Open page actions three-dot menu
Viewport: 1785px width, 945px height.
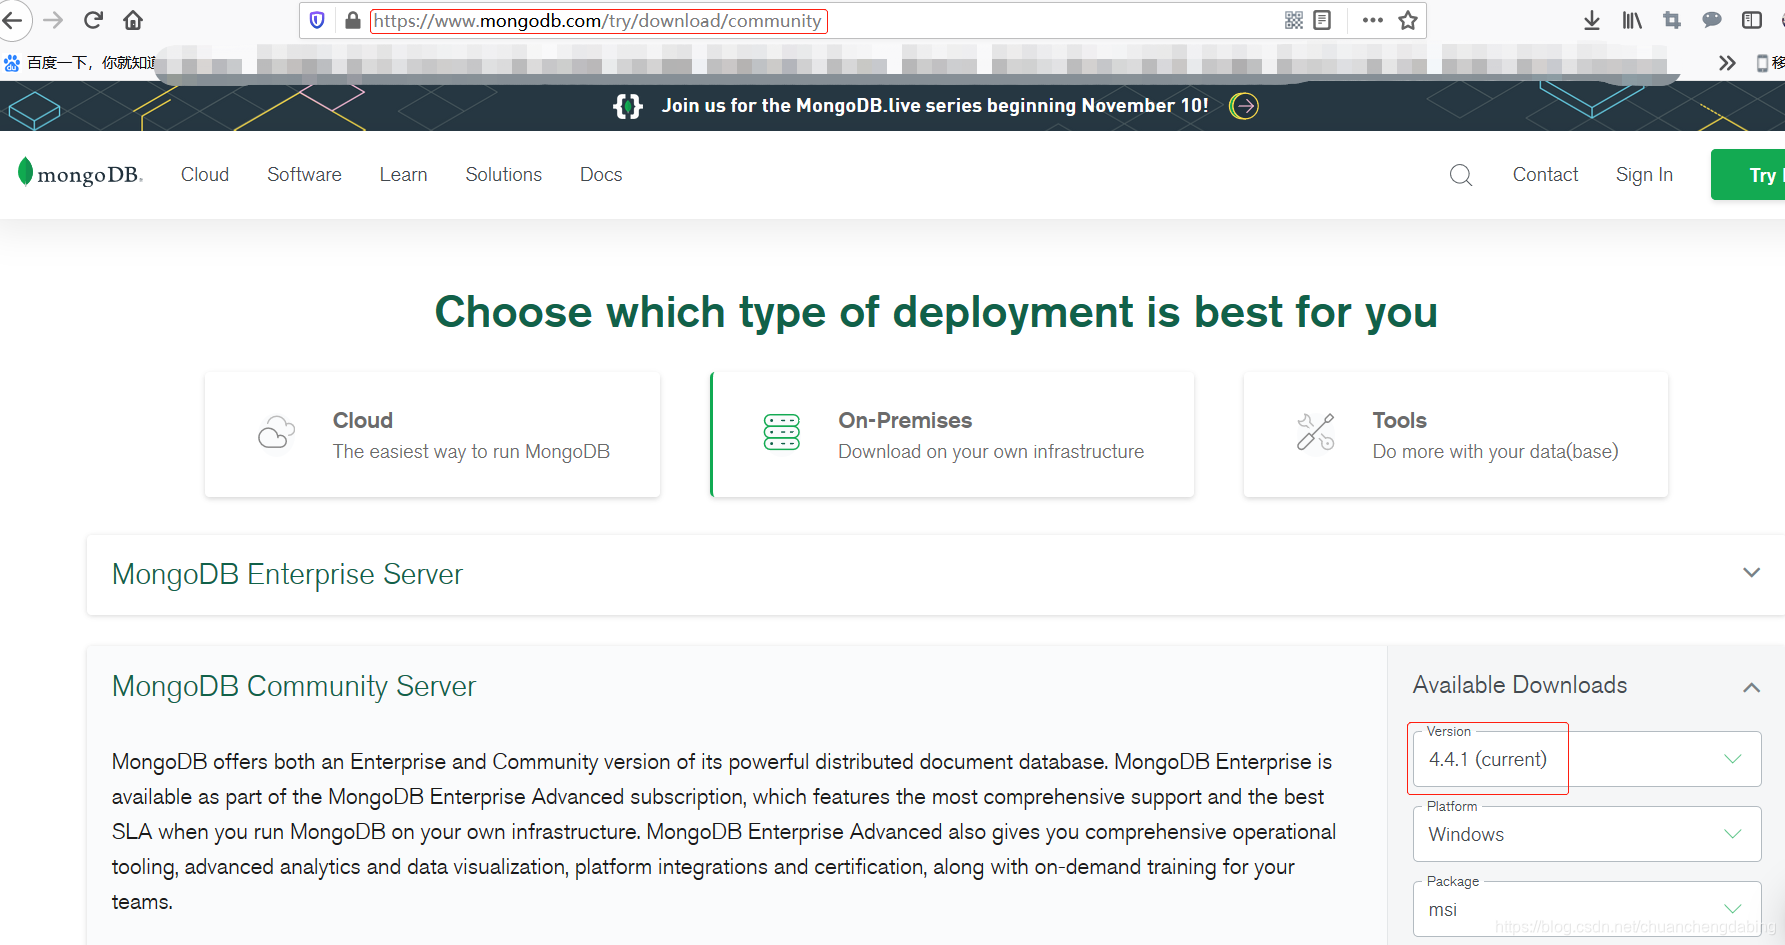pyautogui.click(x=1372, y=20)
